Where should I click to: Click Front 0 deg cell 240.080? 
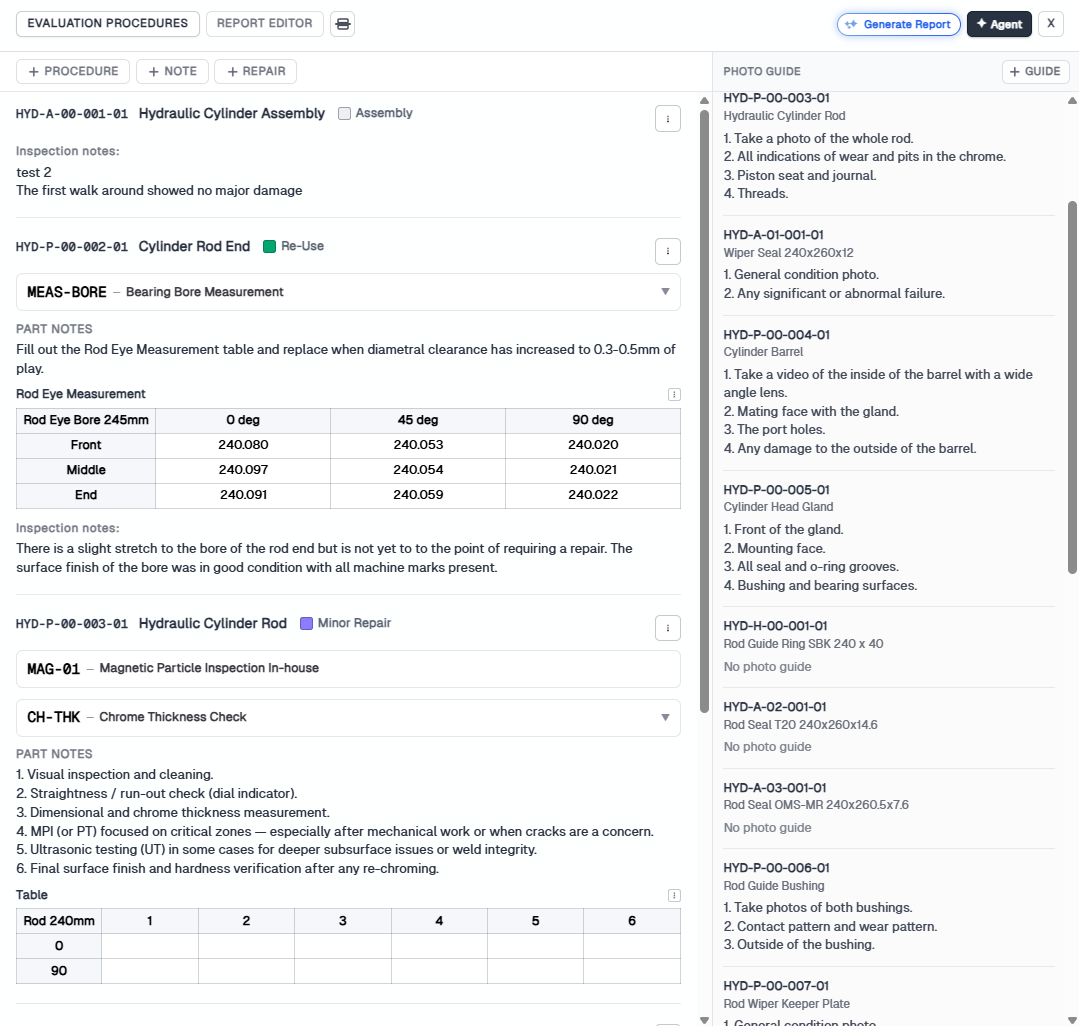(243, 445)
